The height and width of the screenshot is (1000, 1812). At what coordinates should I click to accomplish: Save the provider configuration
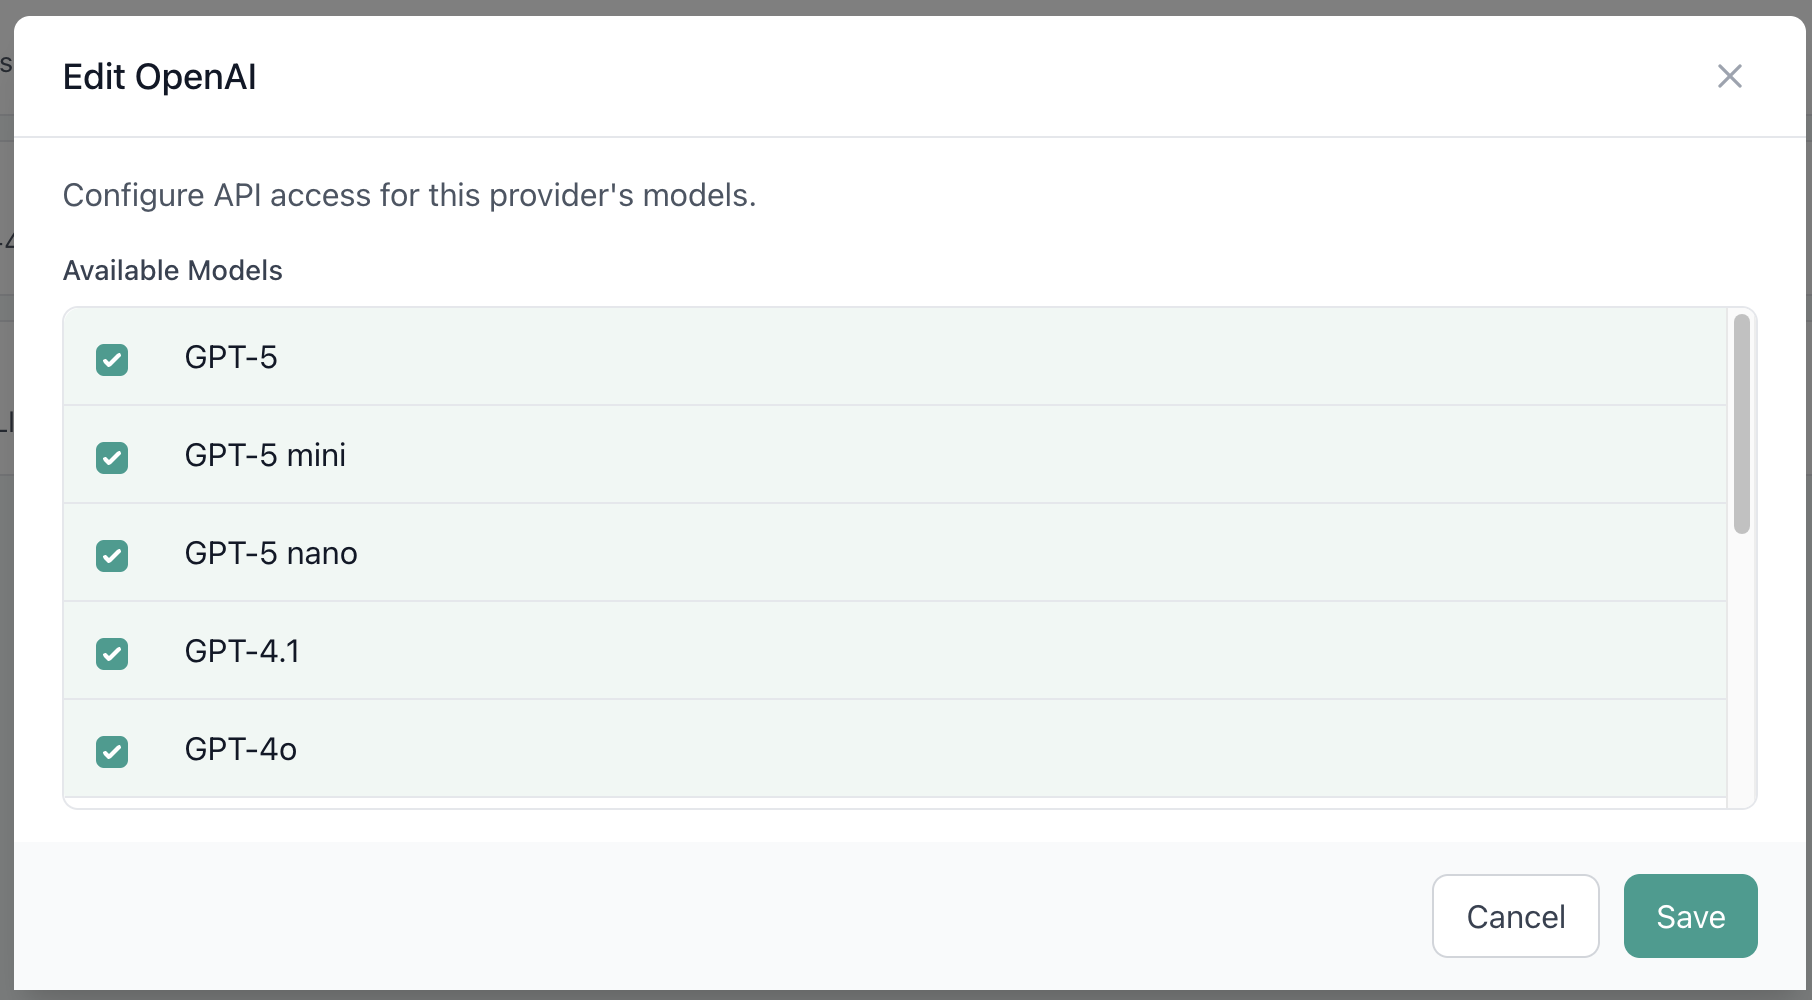point(1690,916)
